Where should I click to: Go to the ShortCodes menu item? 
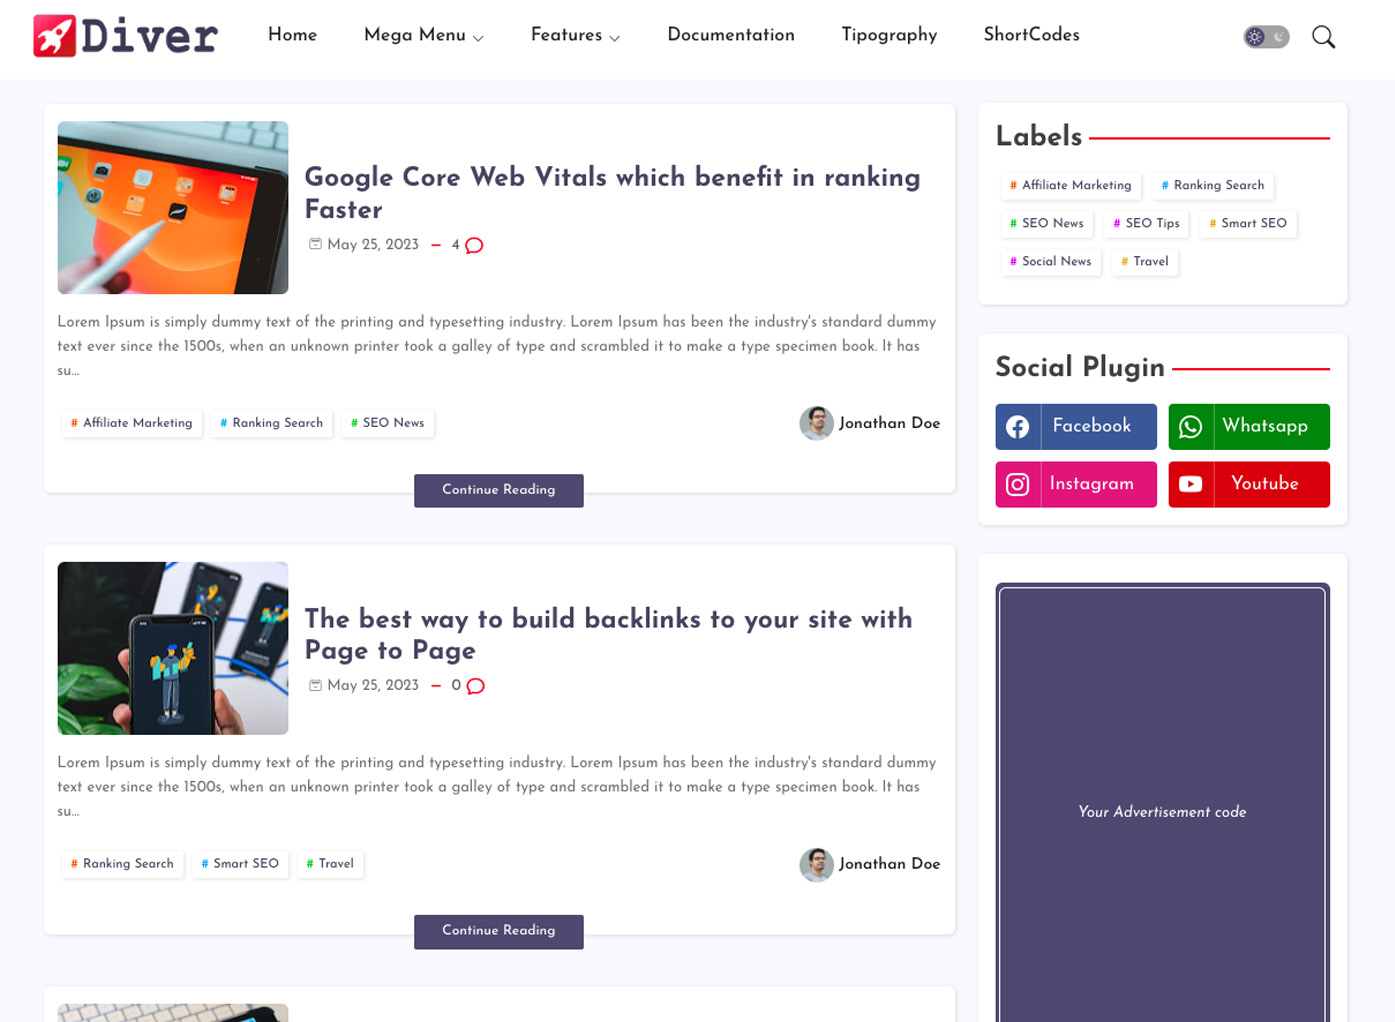1031,35
